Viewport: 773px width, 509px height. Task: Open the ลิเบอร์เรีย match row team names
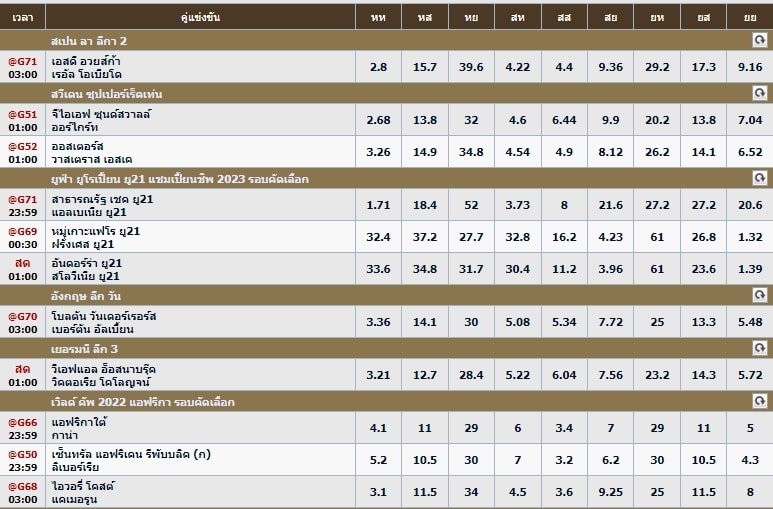[131, 460]
